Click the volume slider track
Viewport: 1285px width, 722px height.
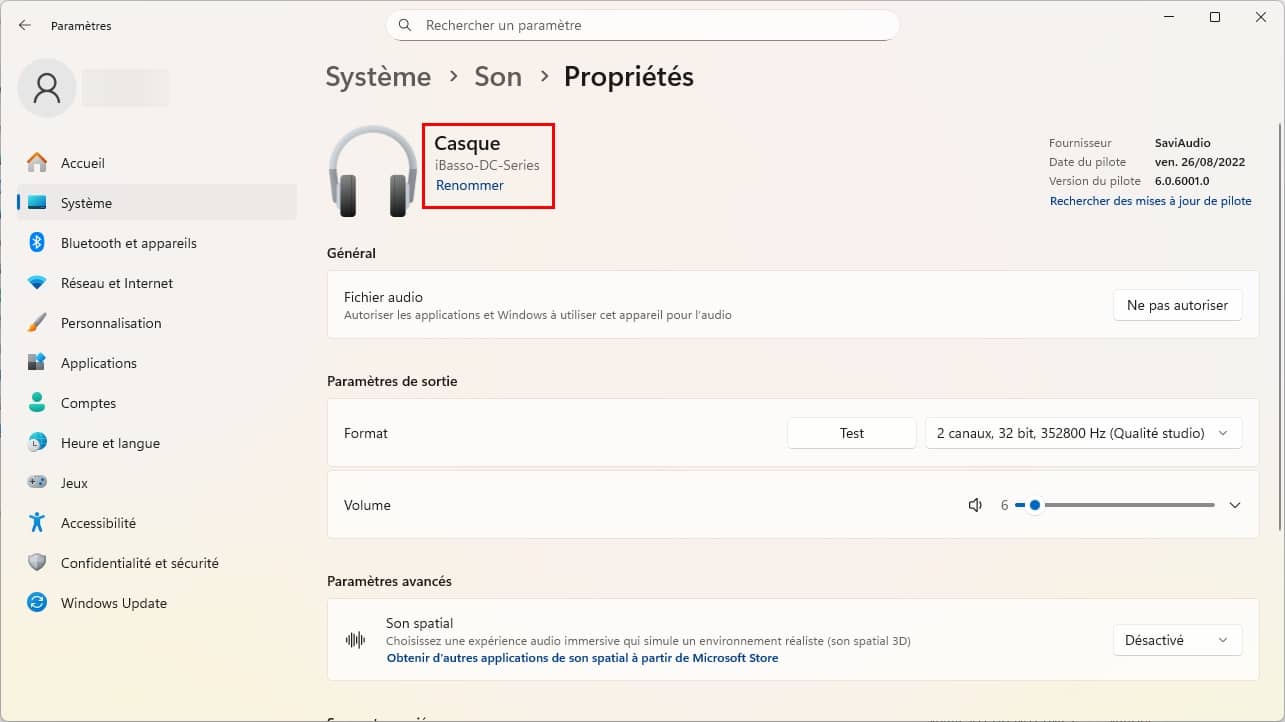coord(1128,505)
